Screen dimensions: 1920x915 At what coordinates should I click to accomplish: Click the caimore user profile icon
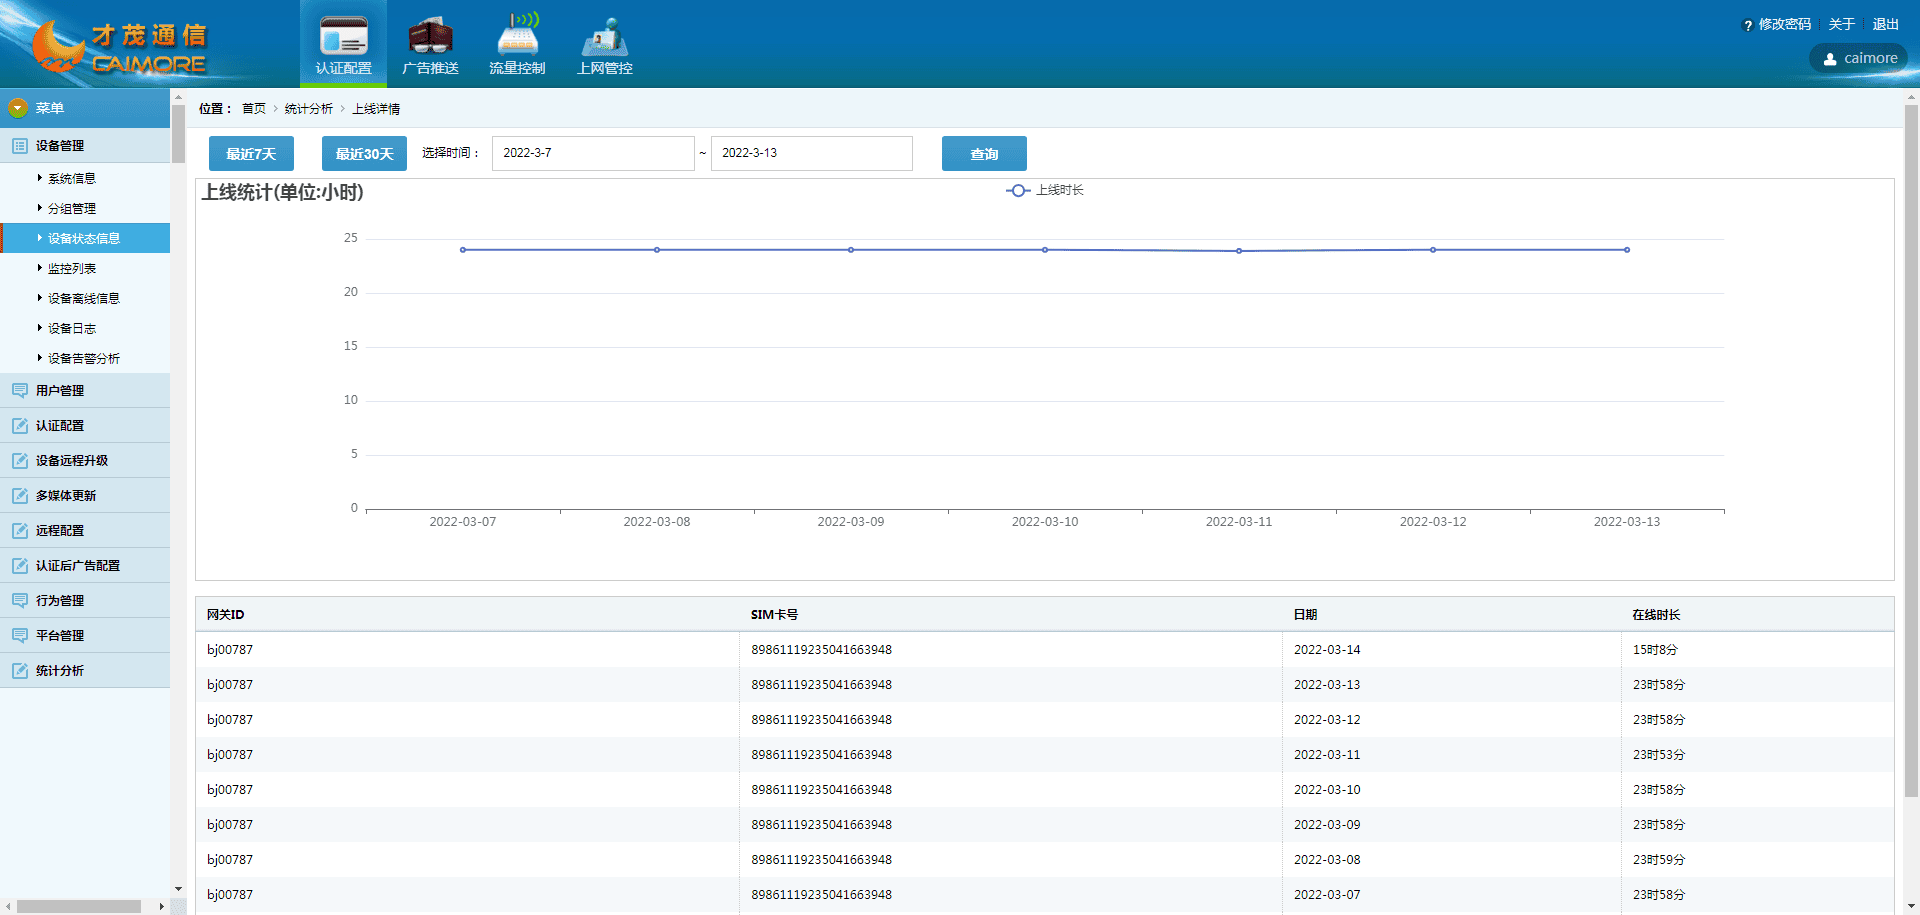(1830, 59)
